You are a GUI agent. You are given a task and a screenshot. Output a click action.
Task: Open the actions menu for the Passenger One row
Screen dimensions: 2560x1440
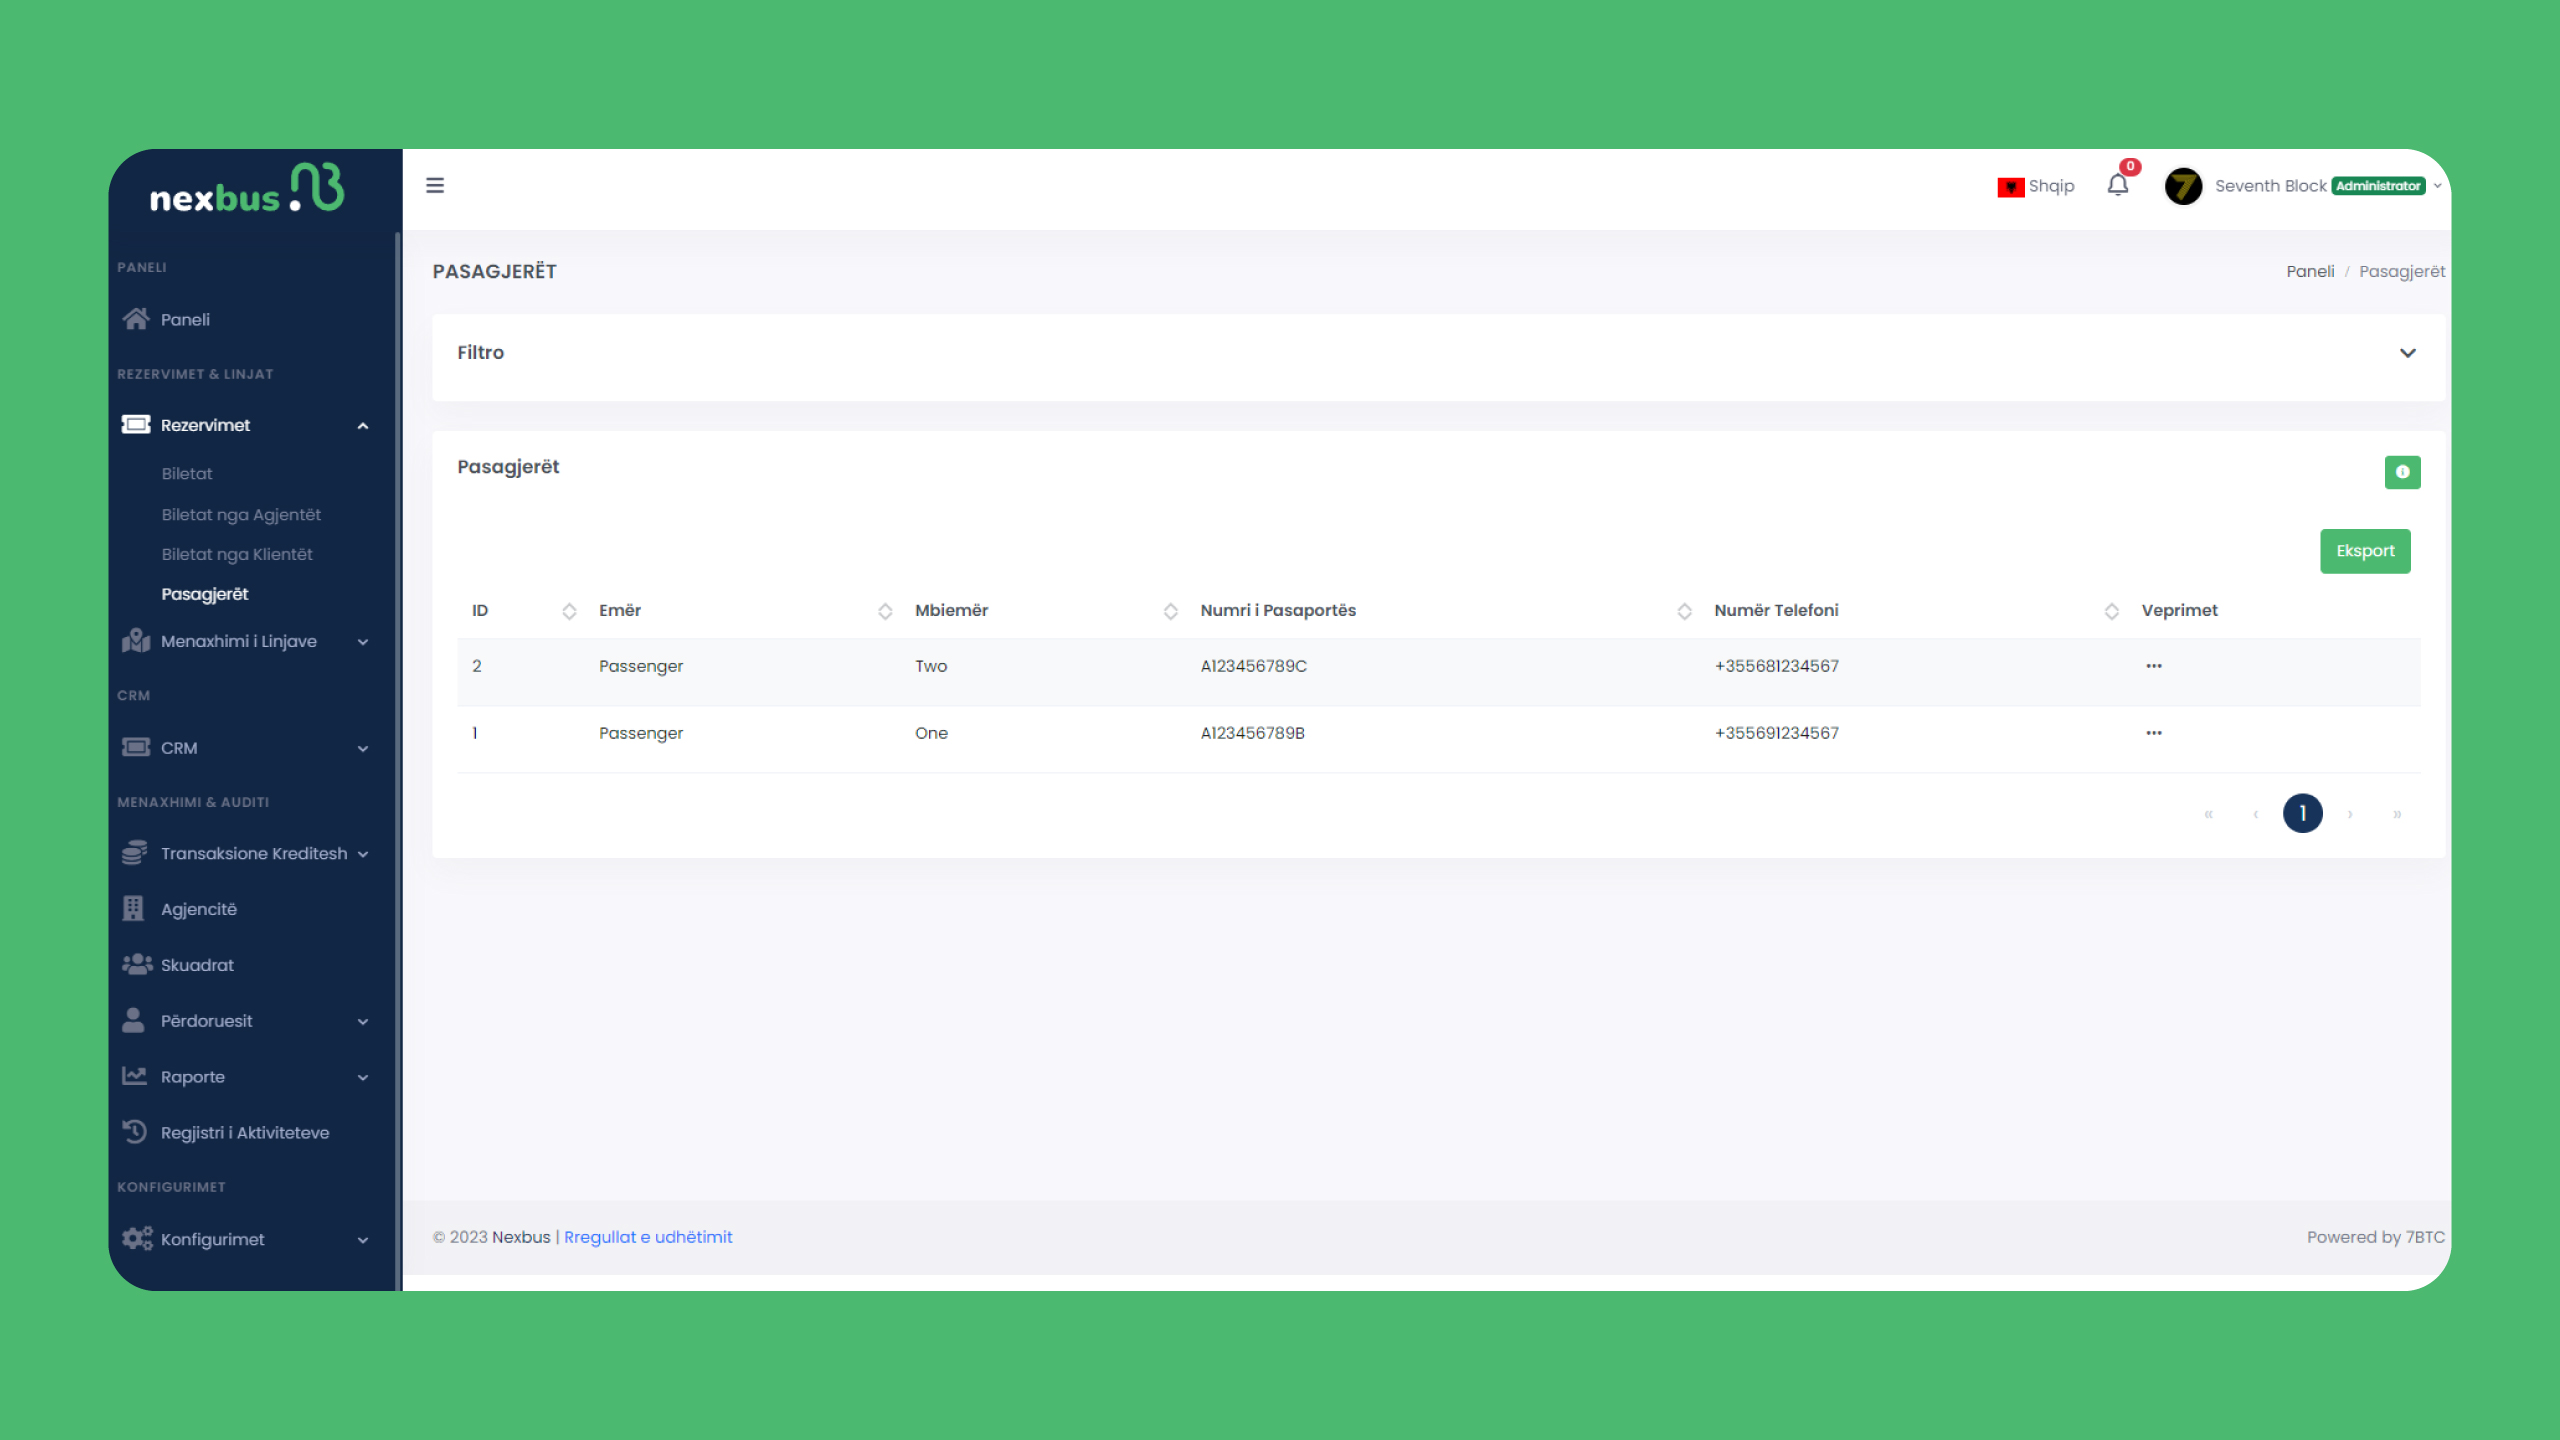[x=2154, y=733]
